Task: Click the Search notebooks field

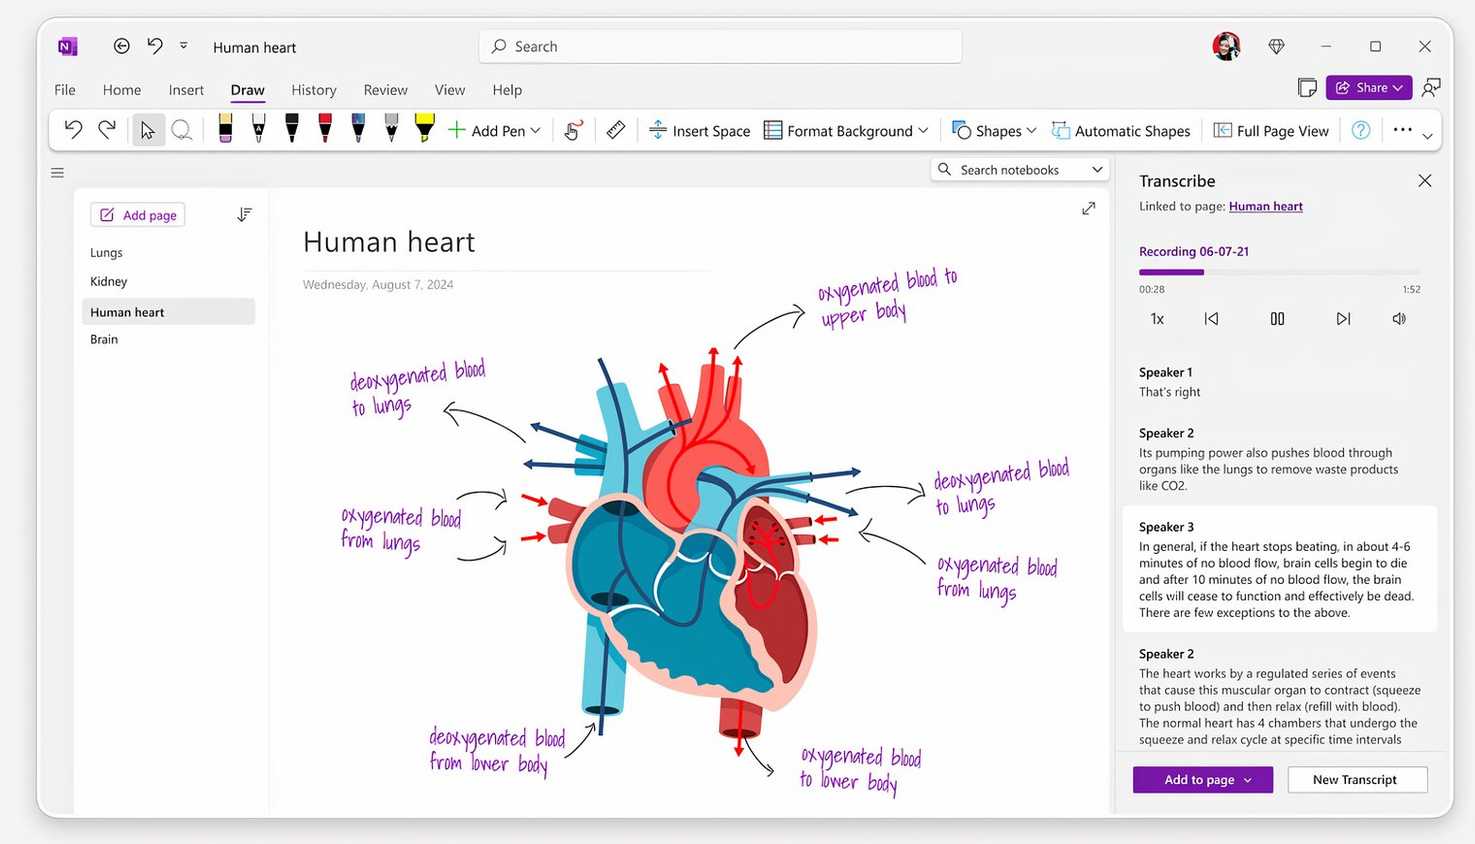Action: point(1020,170)
